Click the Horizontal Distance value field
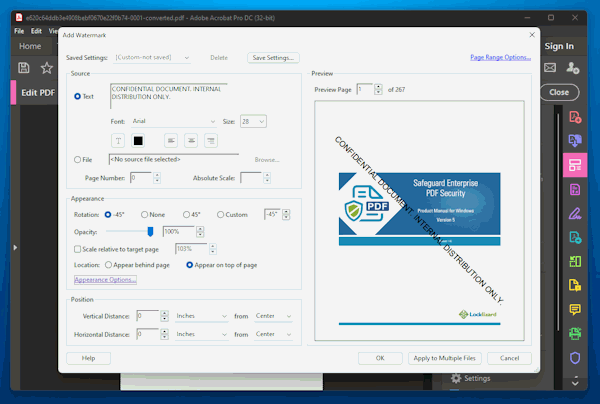600x404 pixels. tap(148, 334)
